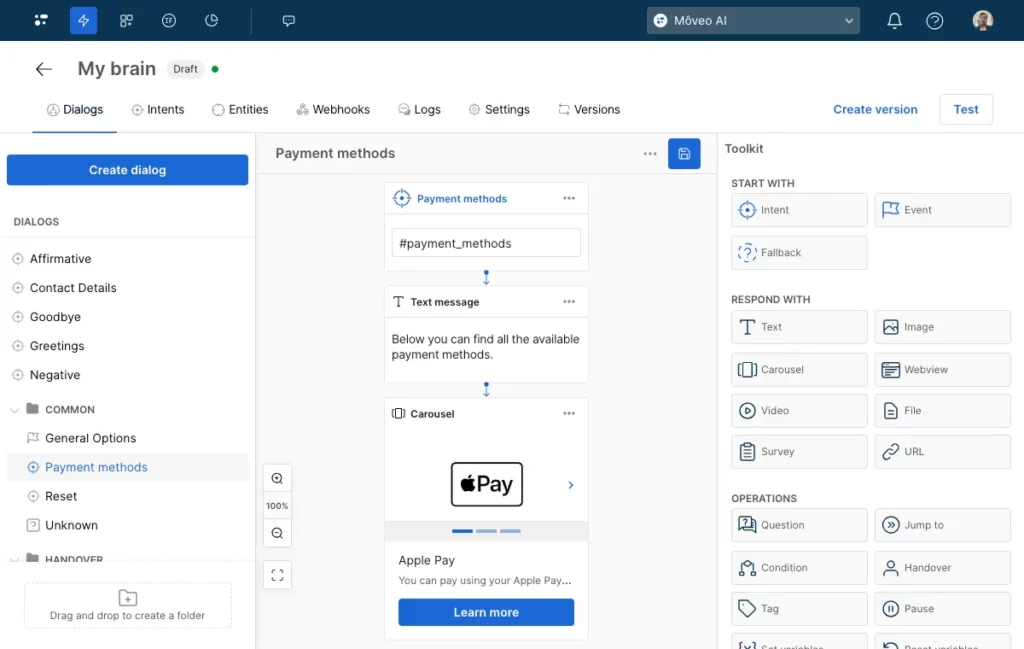Save the dialog with the floppy disk icon
This screenshot has height=649, width=1024.
684,153
